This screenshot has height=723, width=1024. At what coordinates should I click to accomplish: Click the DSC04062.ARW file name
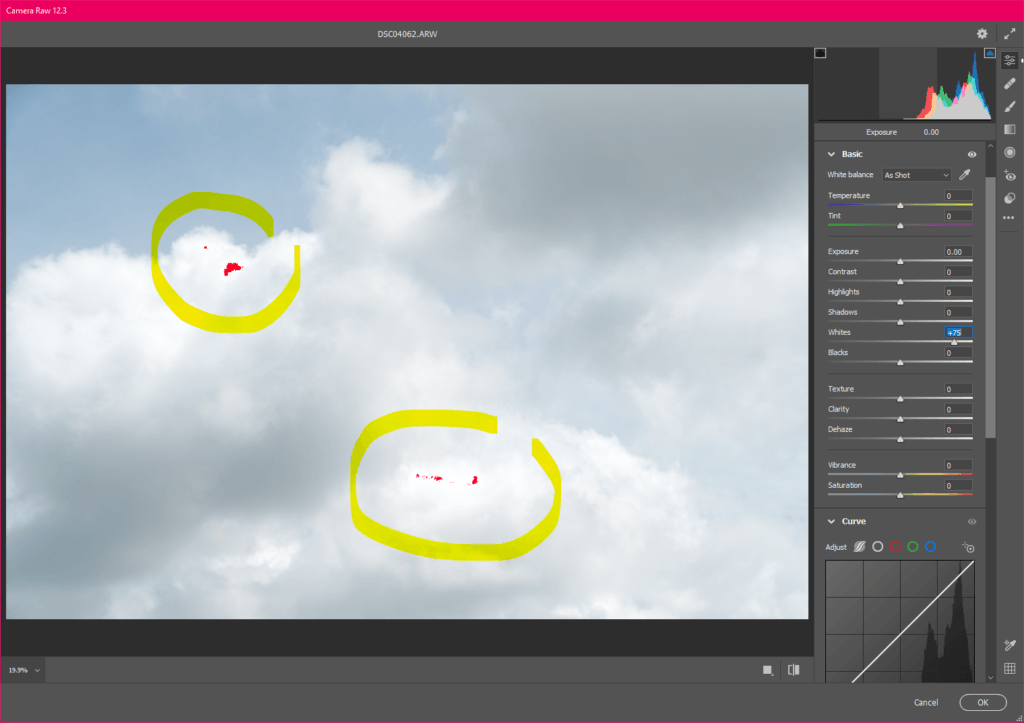coord(408,34)
